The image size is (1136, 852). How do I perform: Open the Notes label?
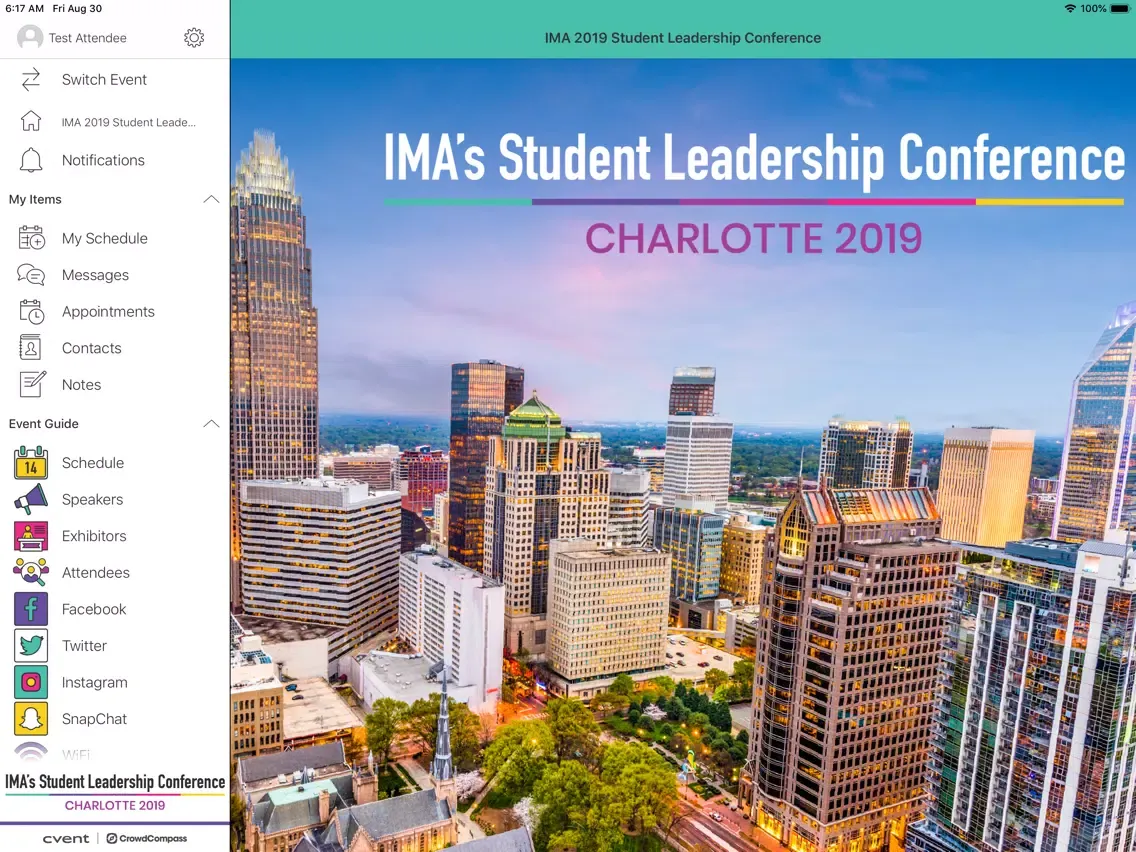81,385
